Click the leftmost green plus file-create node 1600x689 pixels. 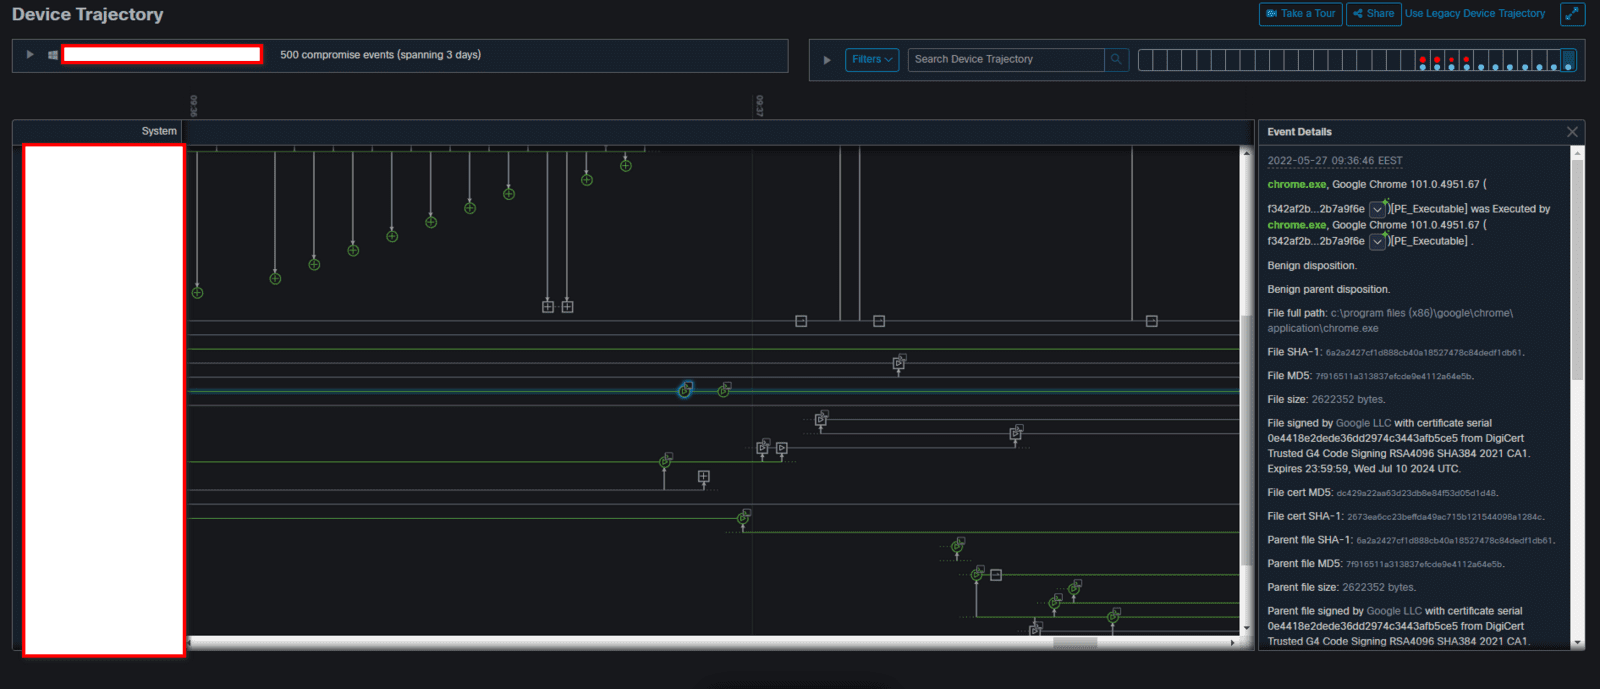pyautogui.click(x=197, y=293)
